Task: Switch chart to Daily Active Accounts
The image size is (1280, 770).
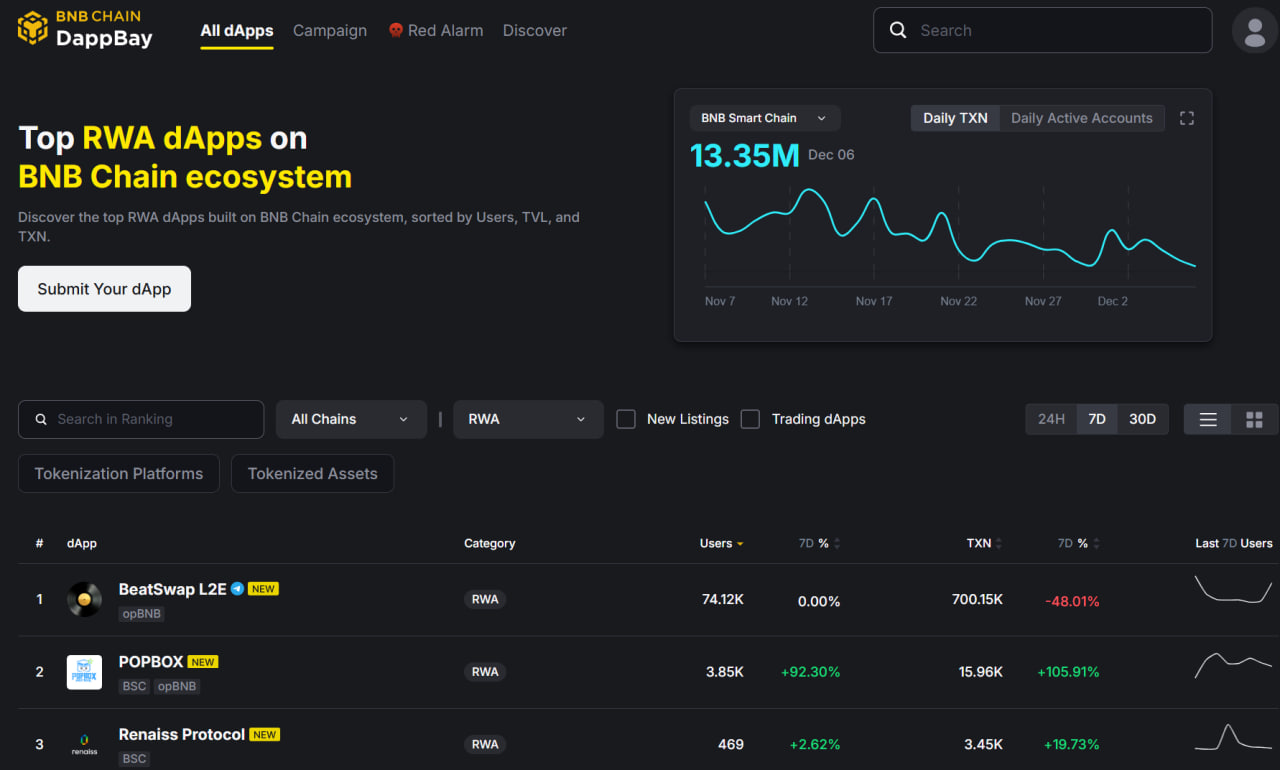Action: 1081,118
